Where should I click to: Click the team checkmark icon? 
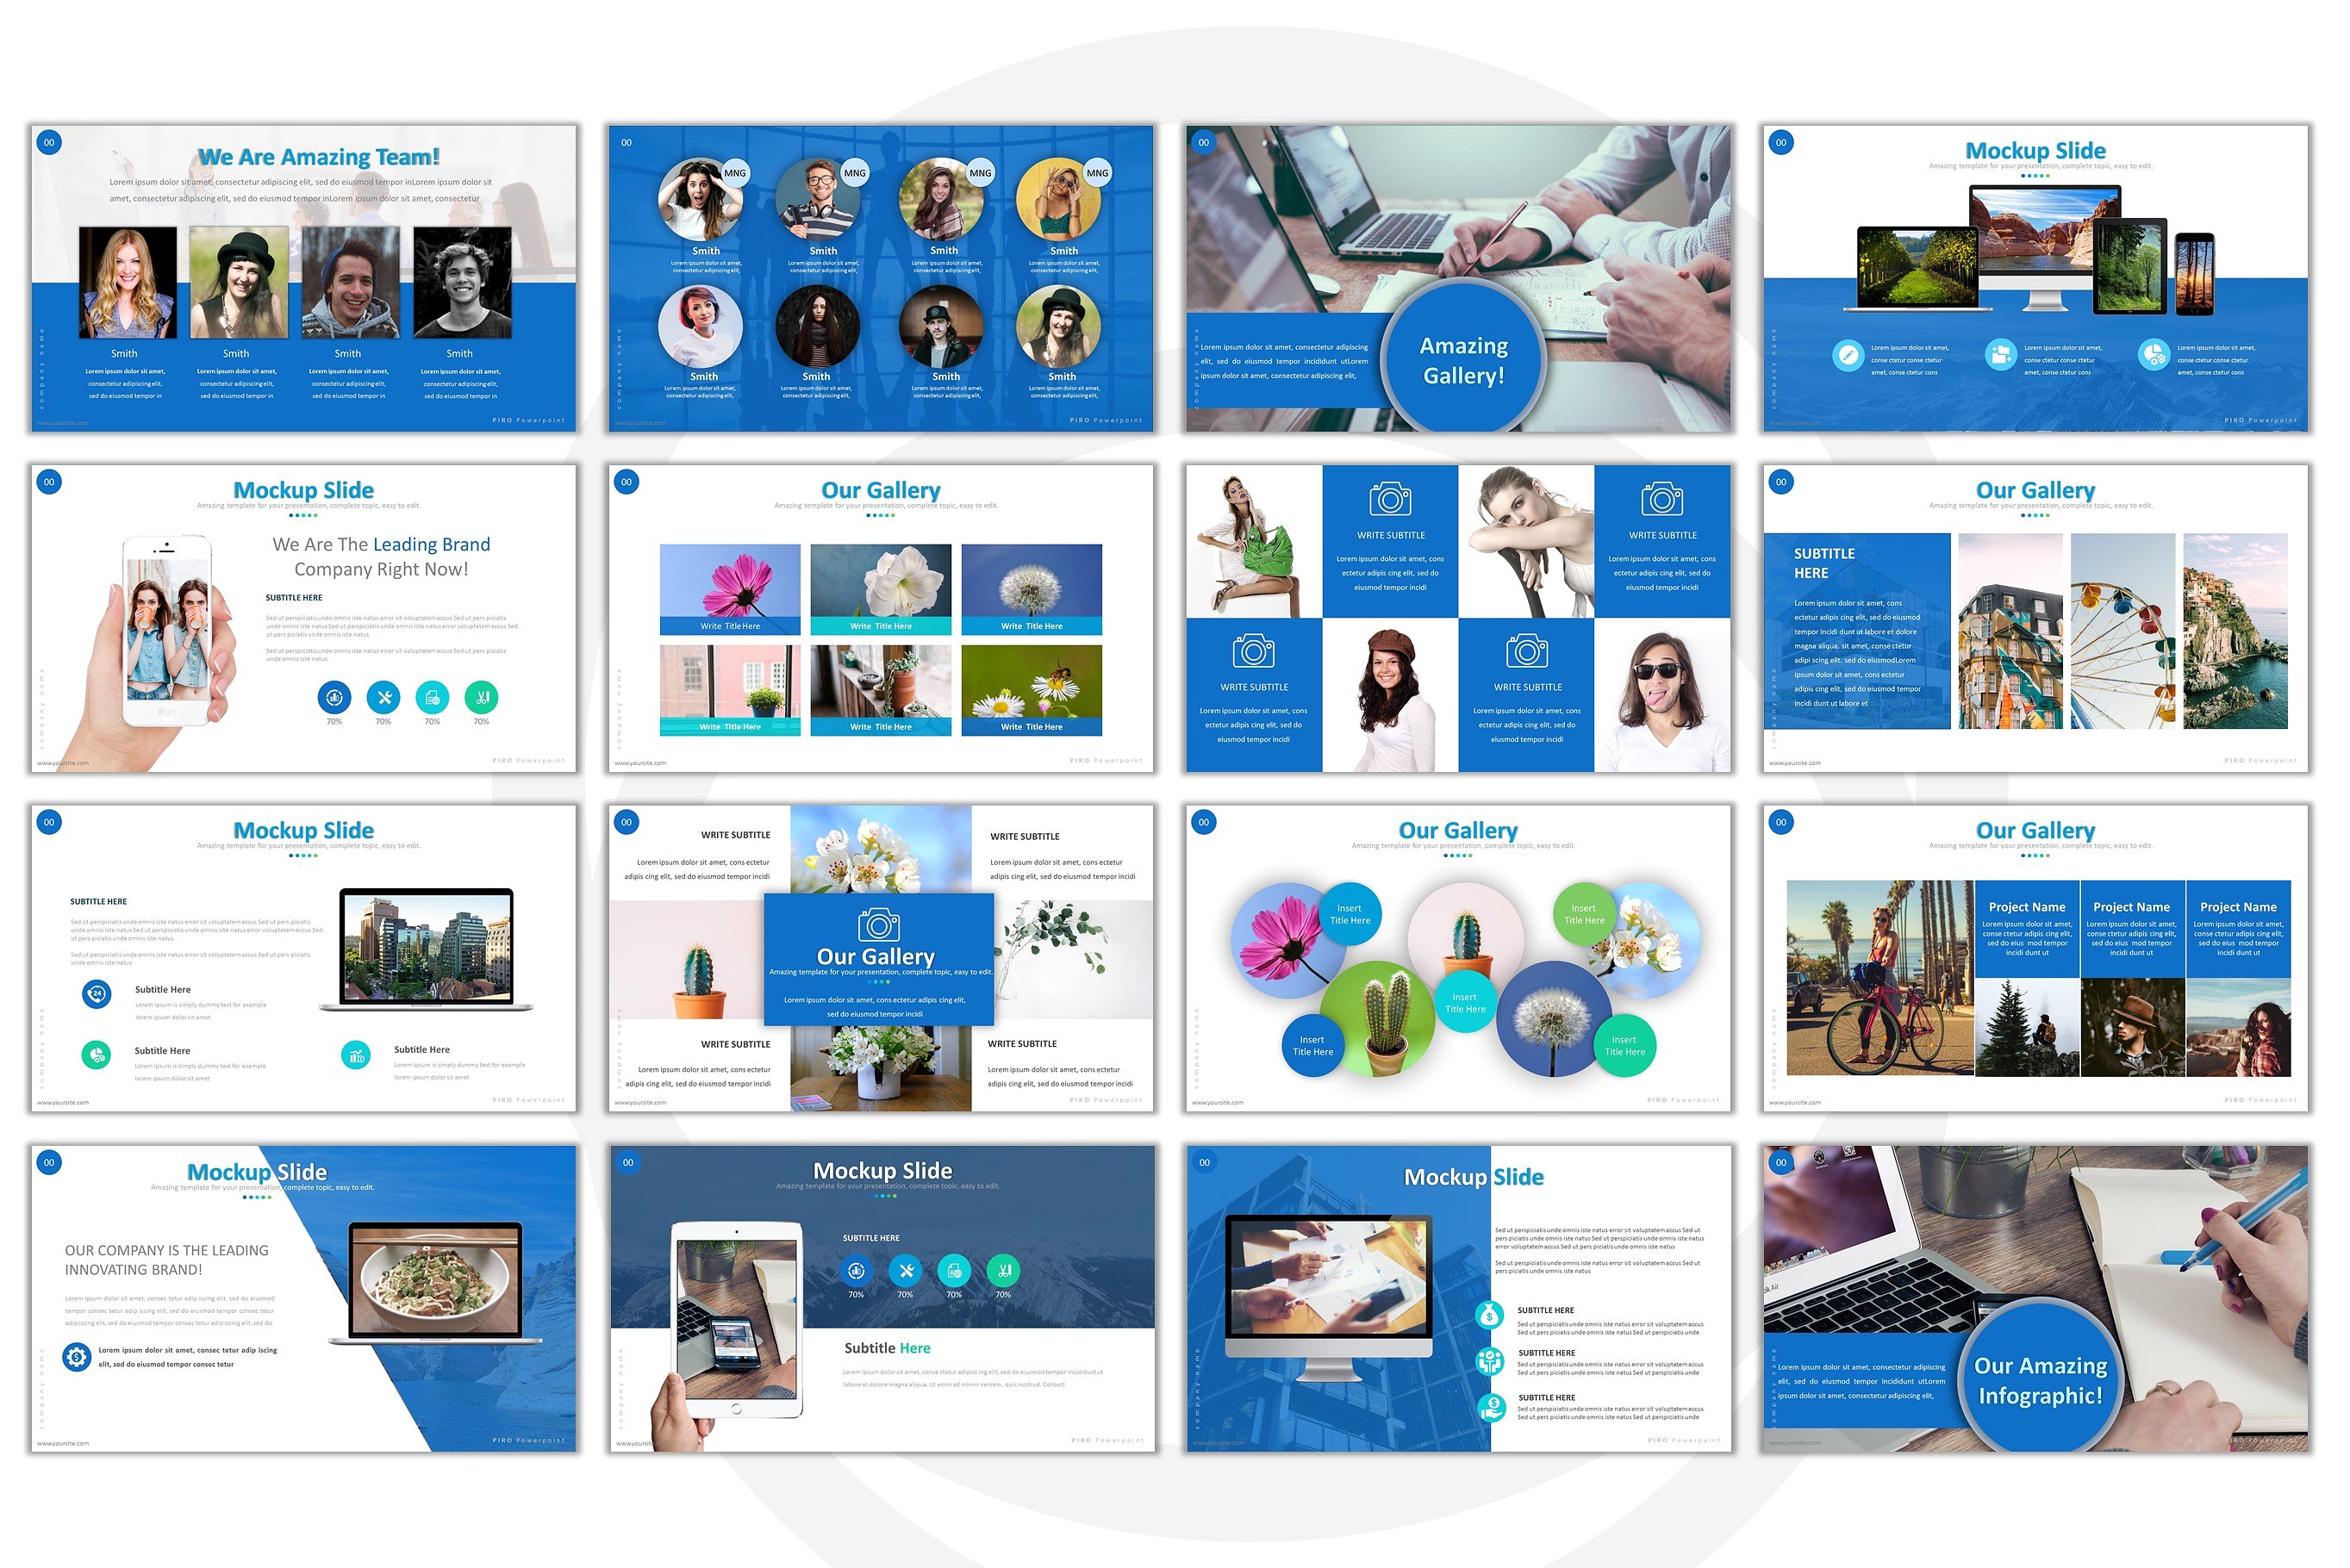coord(1489,1360)
